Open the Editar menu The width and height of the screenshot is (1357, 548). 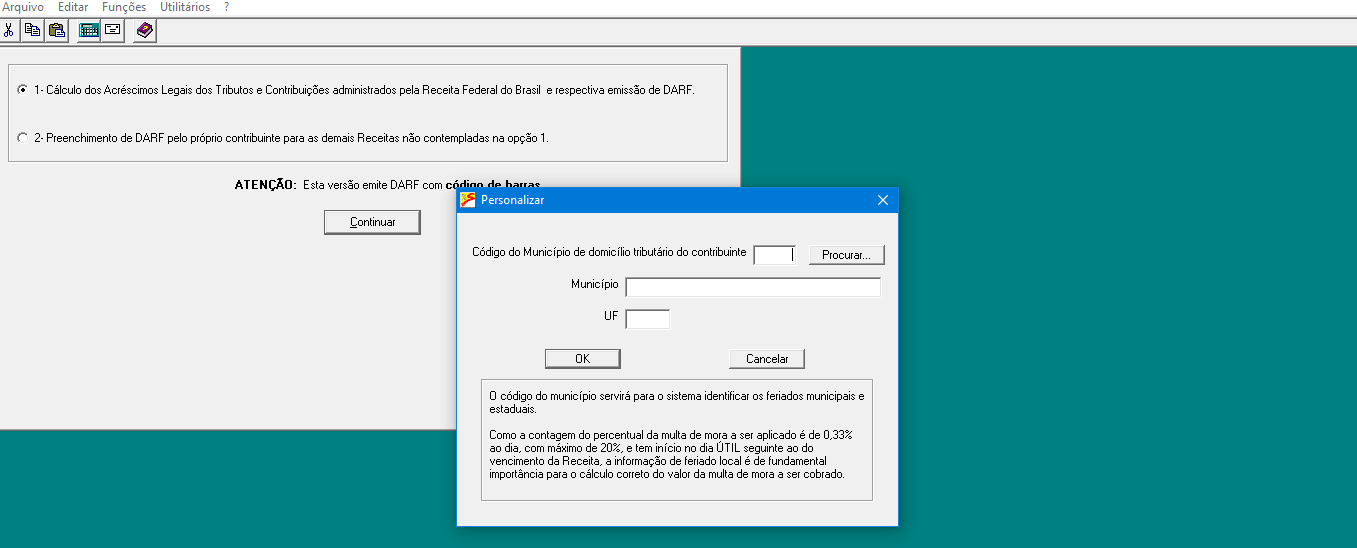click(73, 7)
